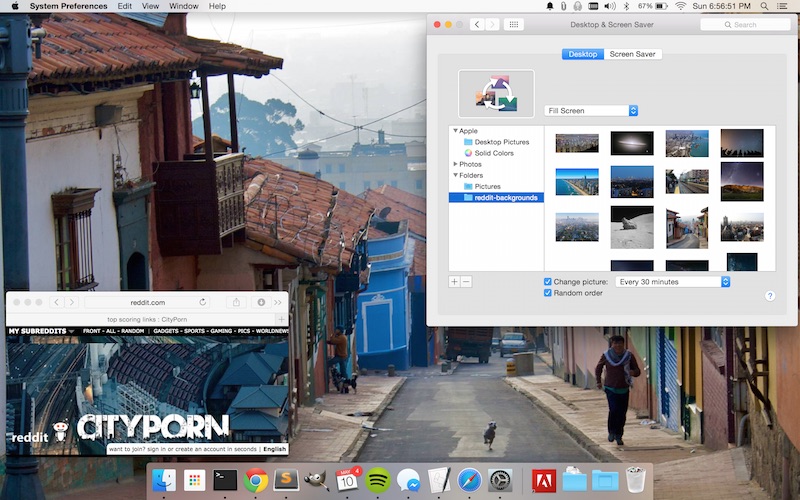Open the Edit menu
Screen dimensions: 800x500
[124, 6]
